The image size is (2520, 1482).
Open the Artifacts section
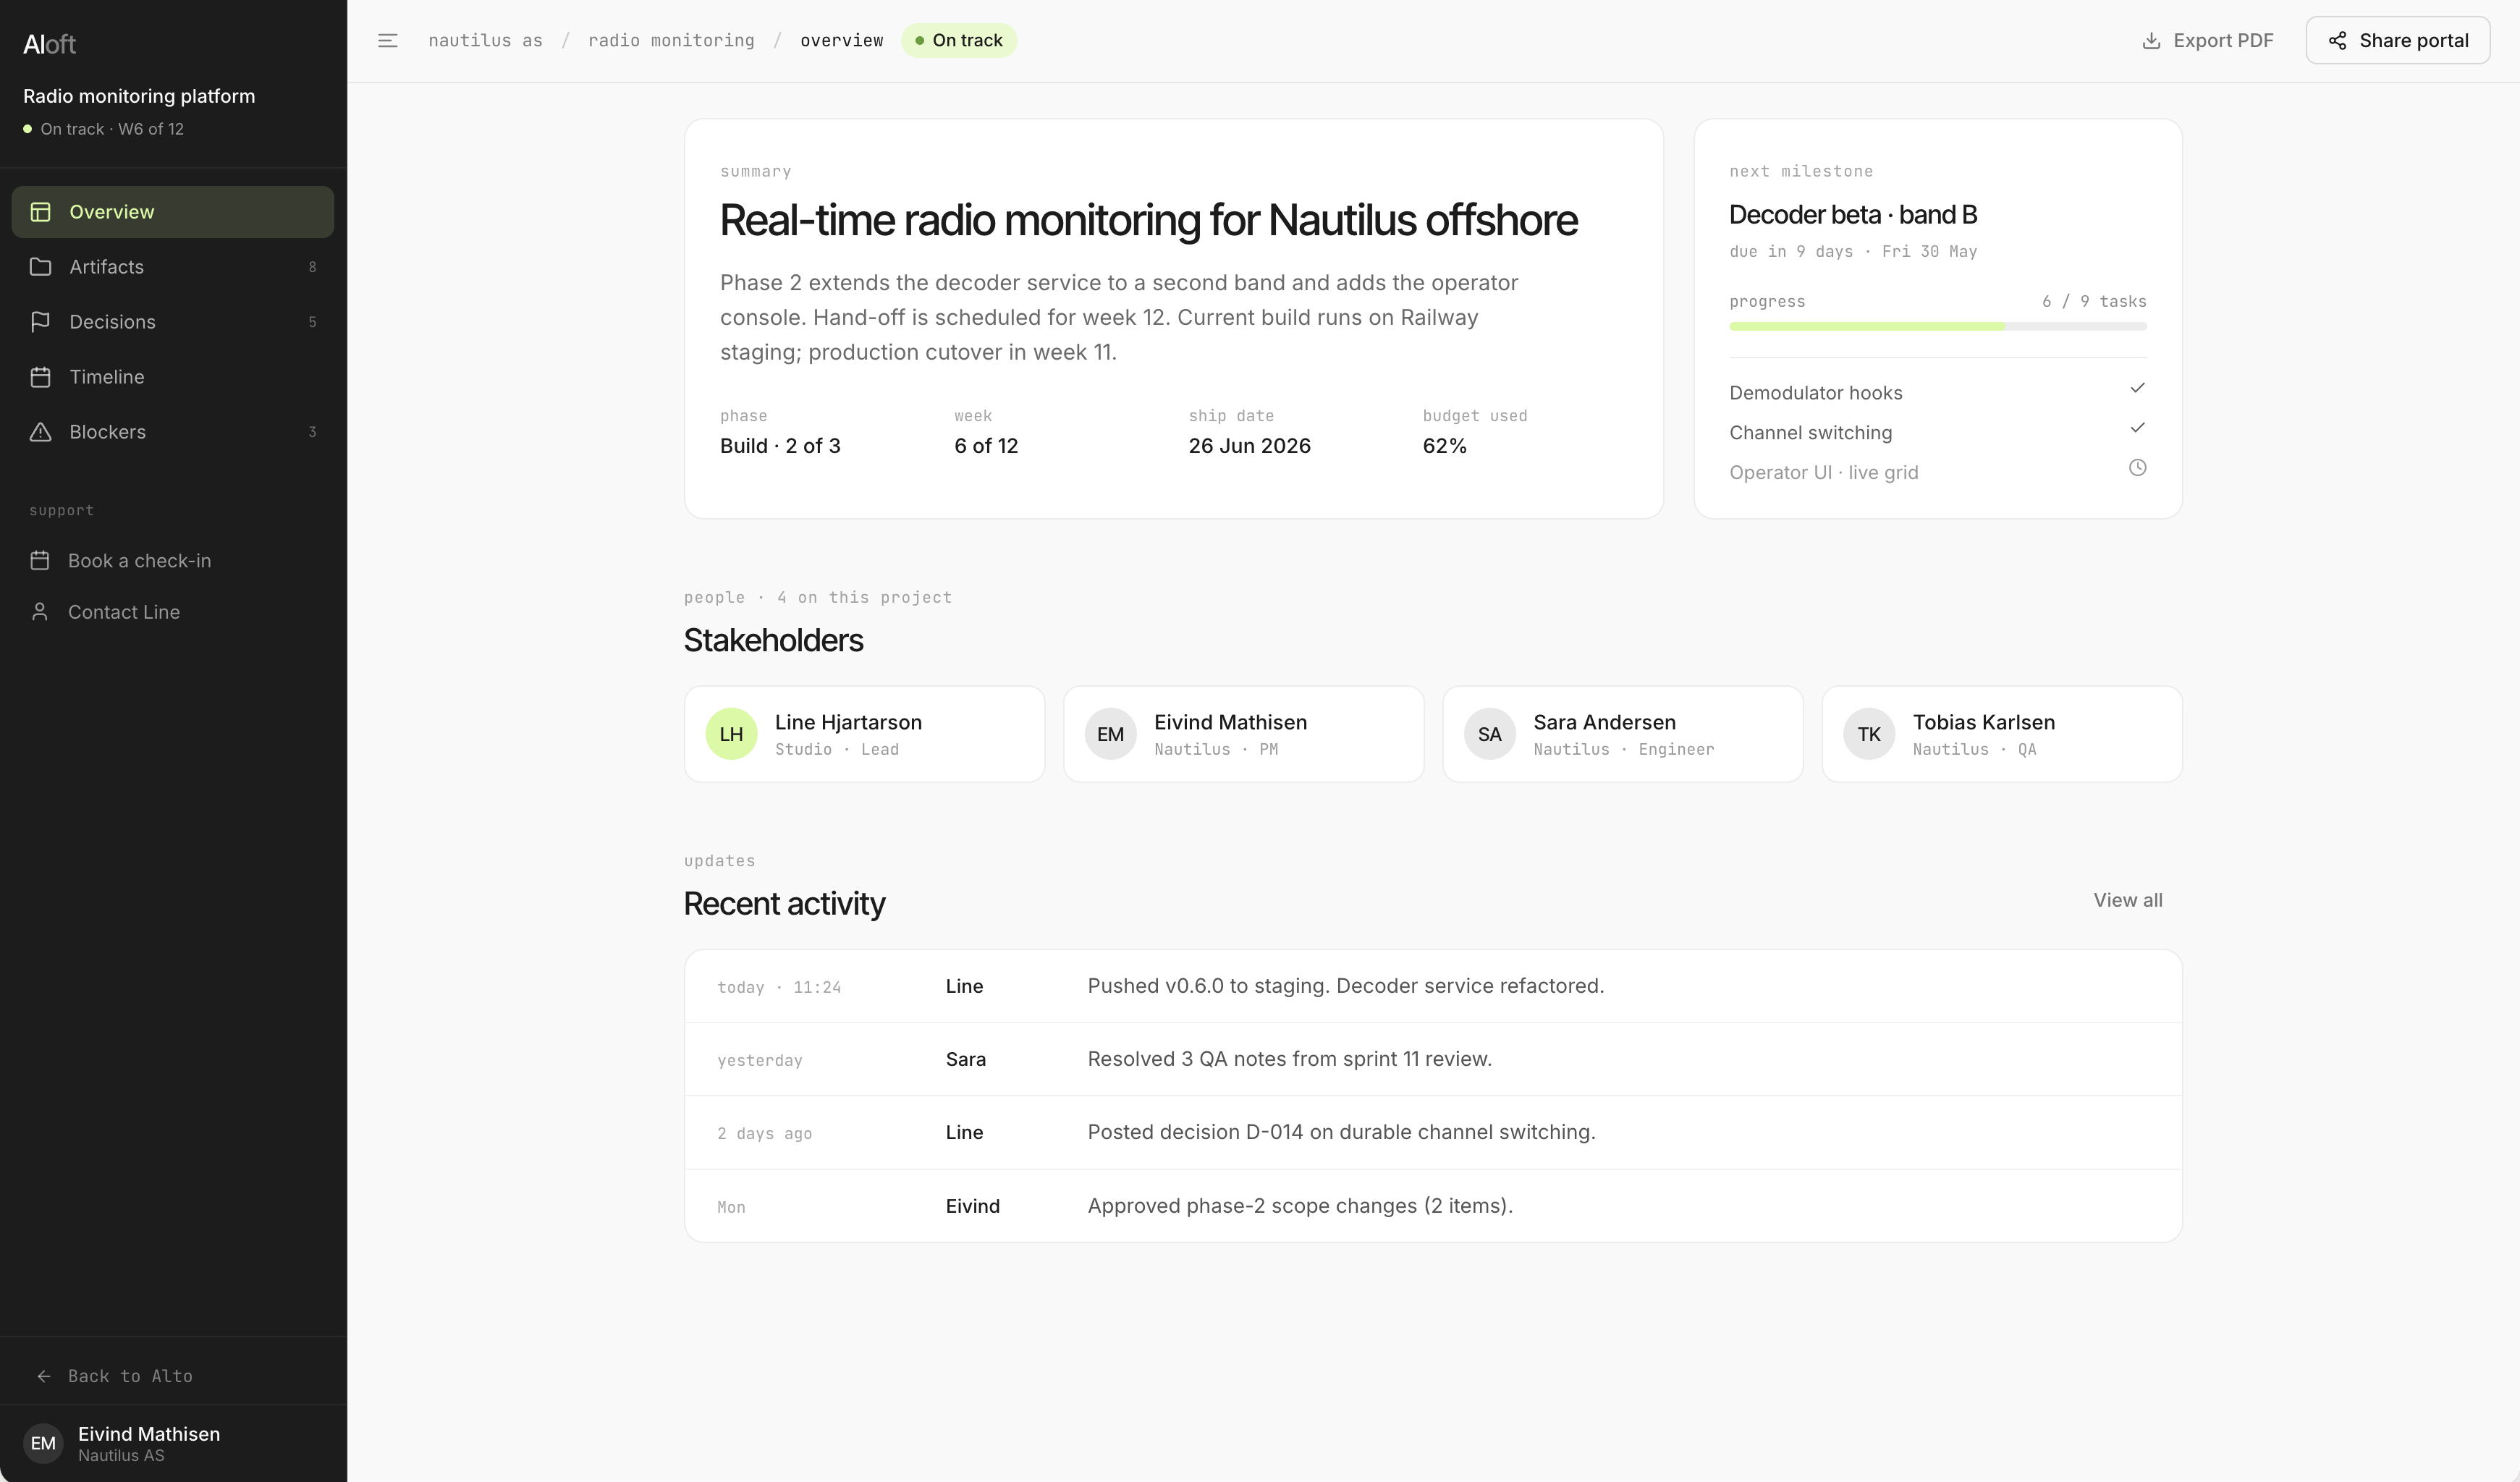(x=172, y=267)
